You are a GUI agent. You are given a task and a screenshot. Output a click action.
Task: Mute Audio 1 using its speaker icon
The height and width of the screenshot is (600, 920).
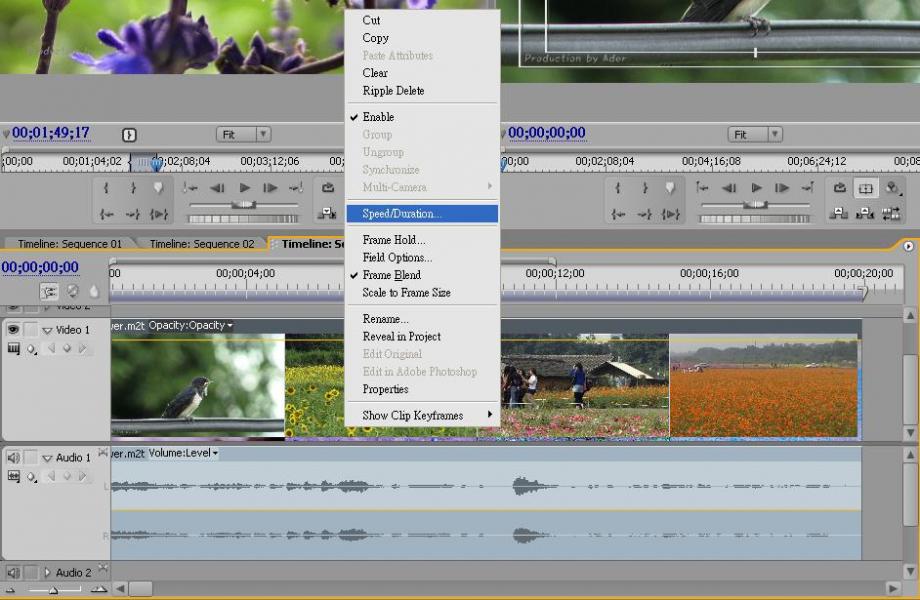13,457
